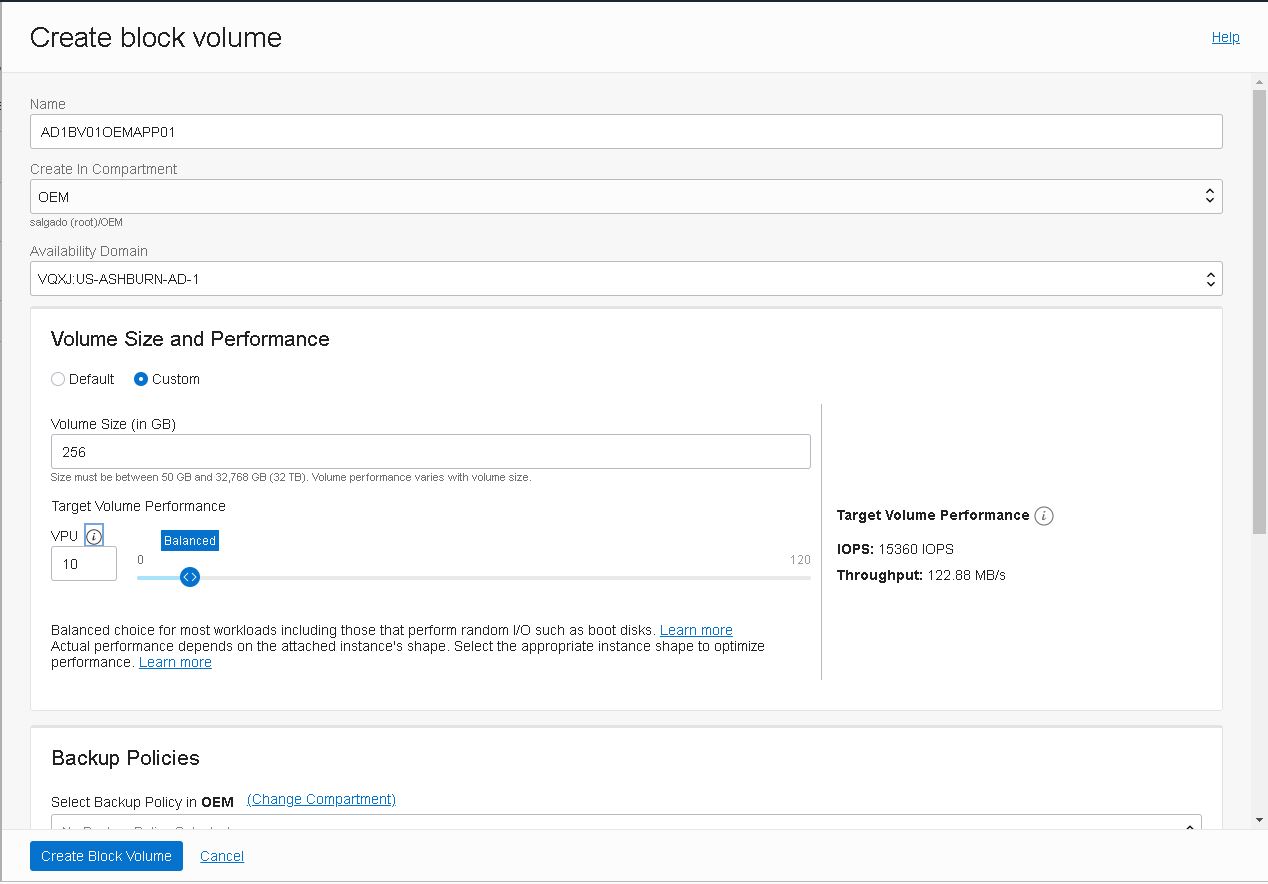Click the scrollbar down arrow
The width and height of the screenshot is (1268, 884).
tap(1259, 820)
